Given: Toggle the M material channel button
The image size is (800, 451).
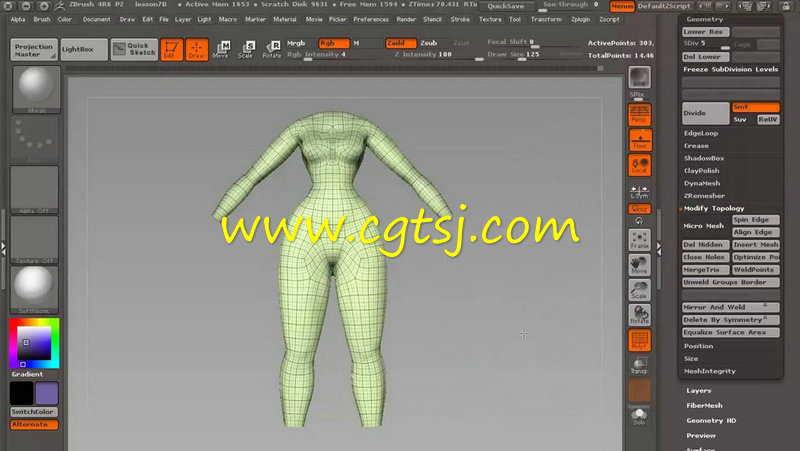Looking at the screenshot, I should pos(357,43).
